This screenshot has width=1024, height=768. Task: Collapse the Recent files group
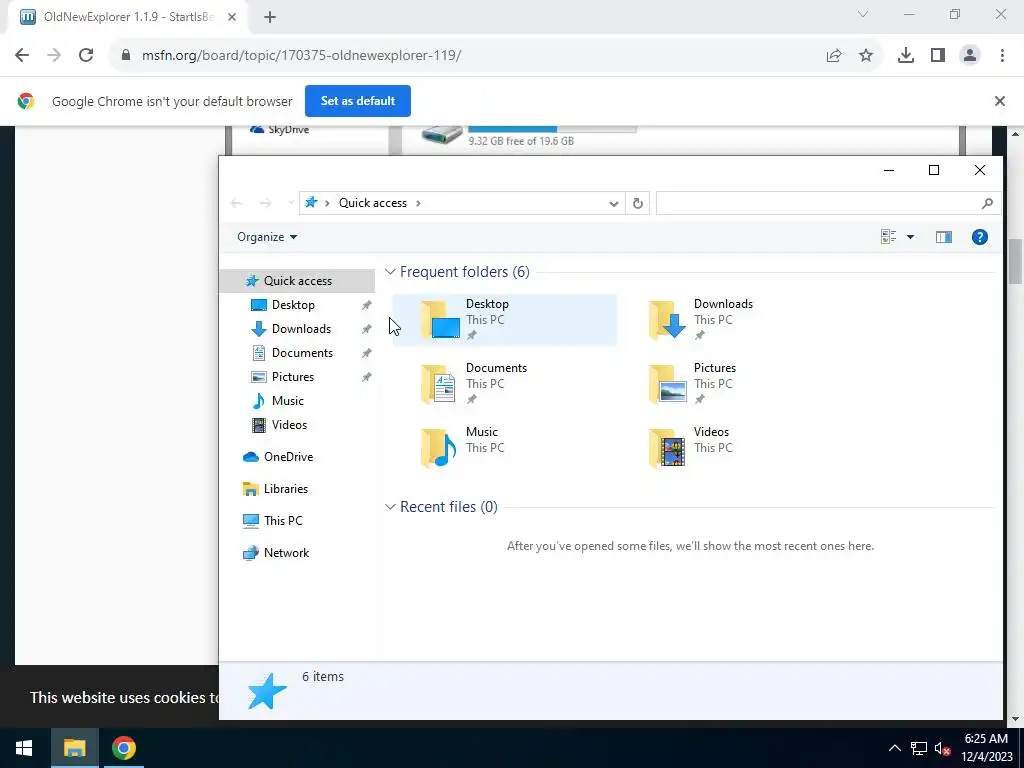[x=390, y=507]
